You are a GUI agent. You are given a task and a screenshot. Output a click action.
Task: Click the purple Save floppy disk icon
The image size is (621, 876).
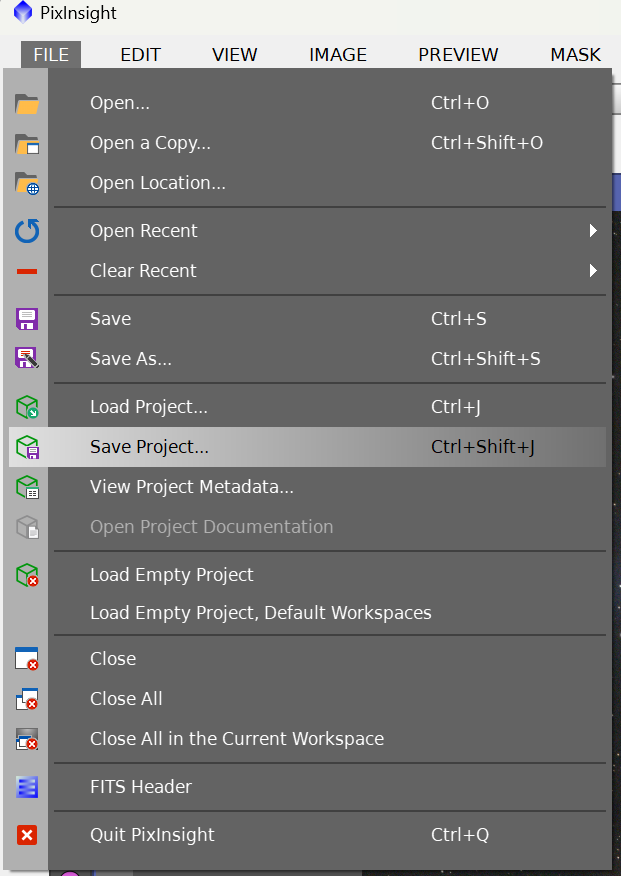point(27,319)
